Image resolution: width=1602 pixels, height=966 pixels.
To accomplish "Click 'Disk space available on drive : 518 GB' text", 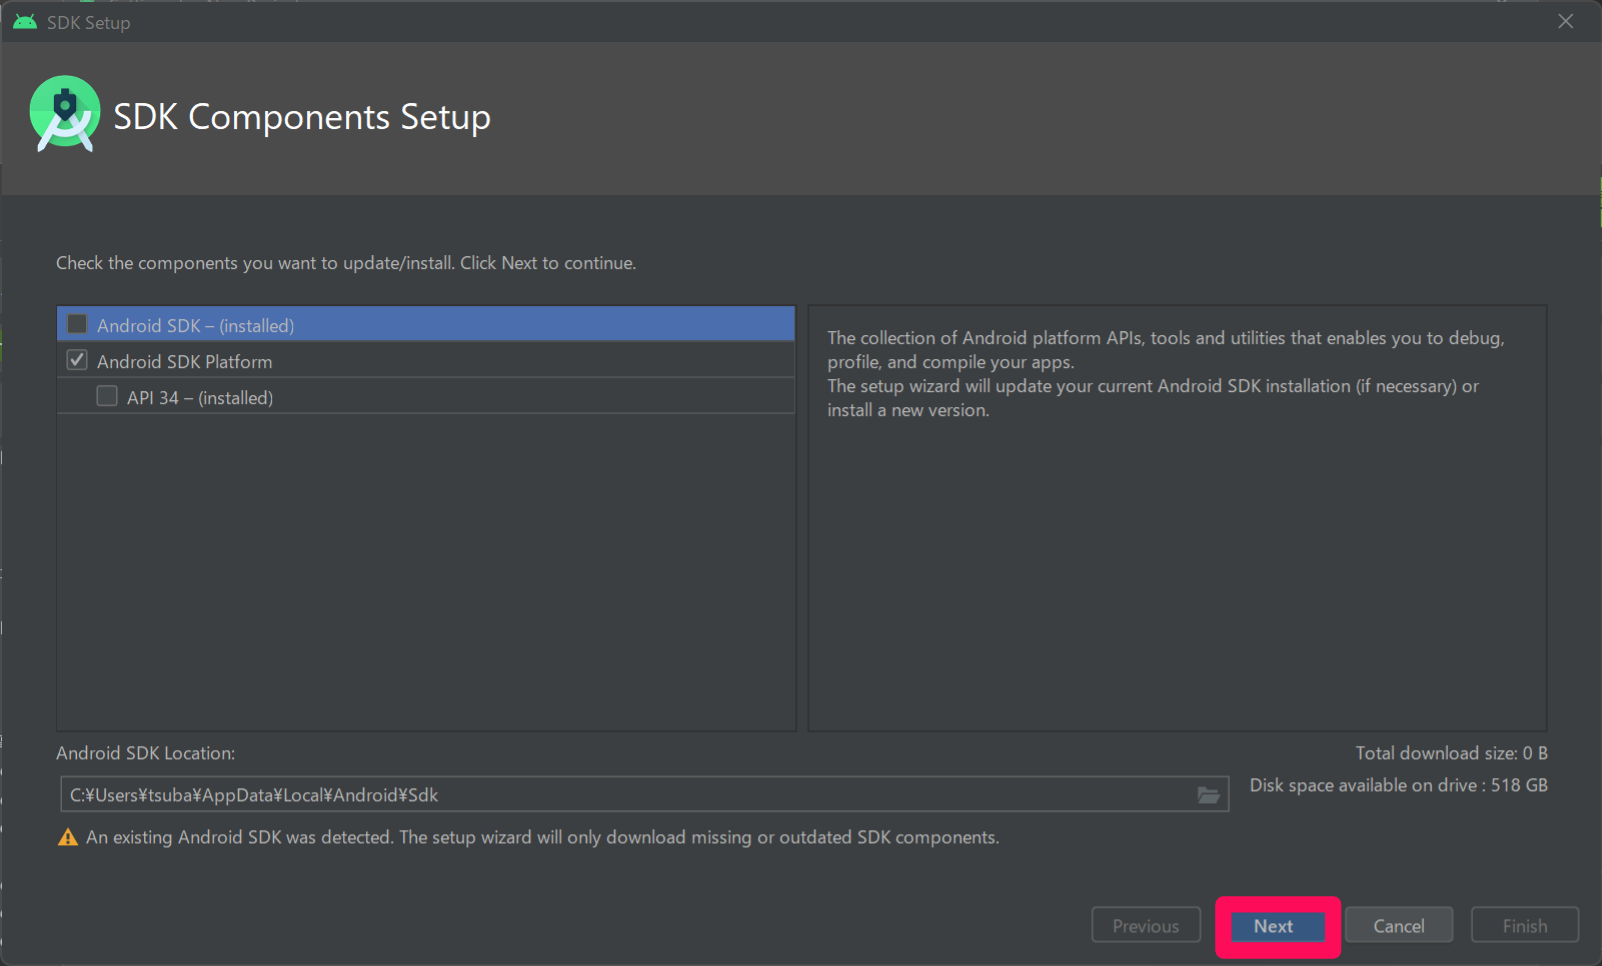I will click(1398, 785).
